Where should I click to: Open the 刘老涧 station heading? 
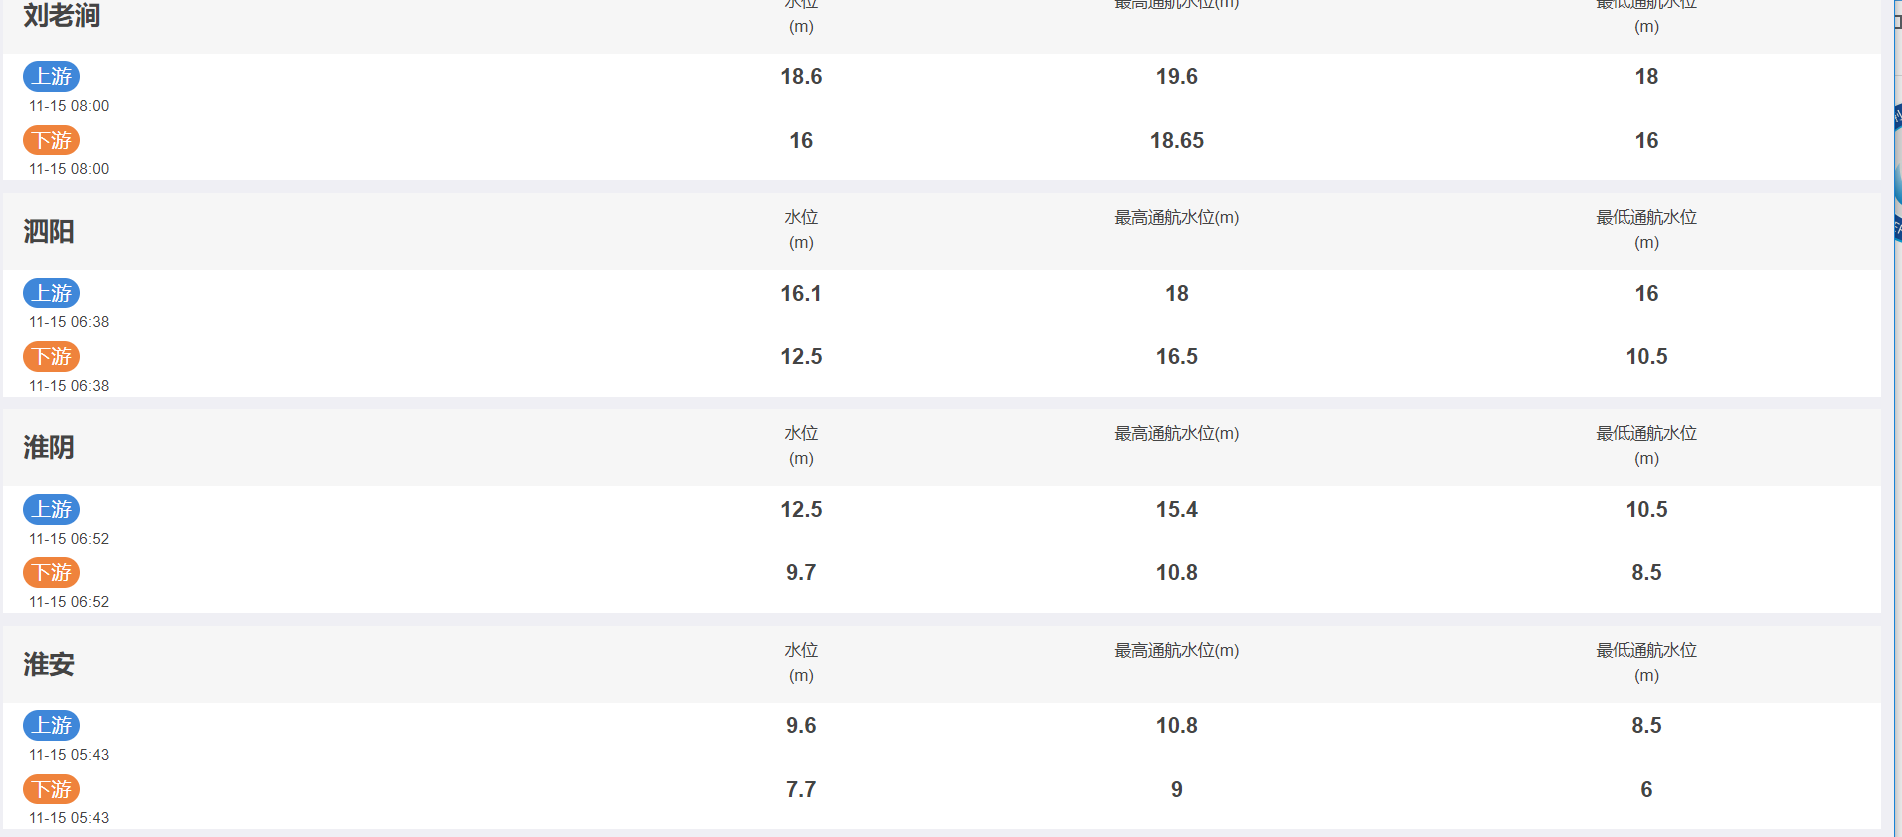point(62,15)
